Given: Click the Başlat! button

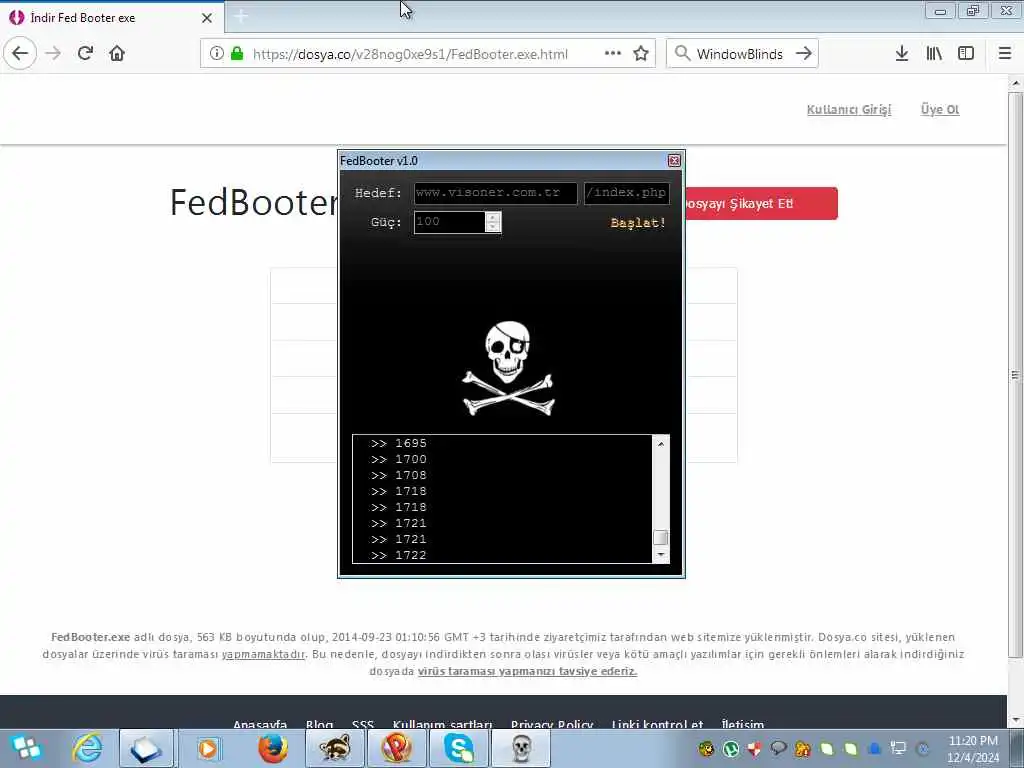Looking at the screenshot, I should [638, 223].
